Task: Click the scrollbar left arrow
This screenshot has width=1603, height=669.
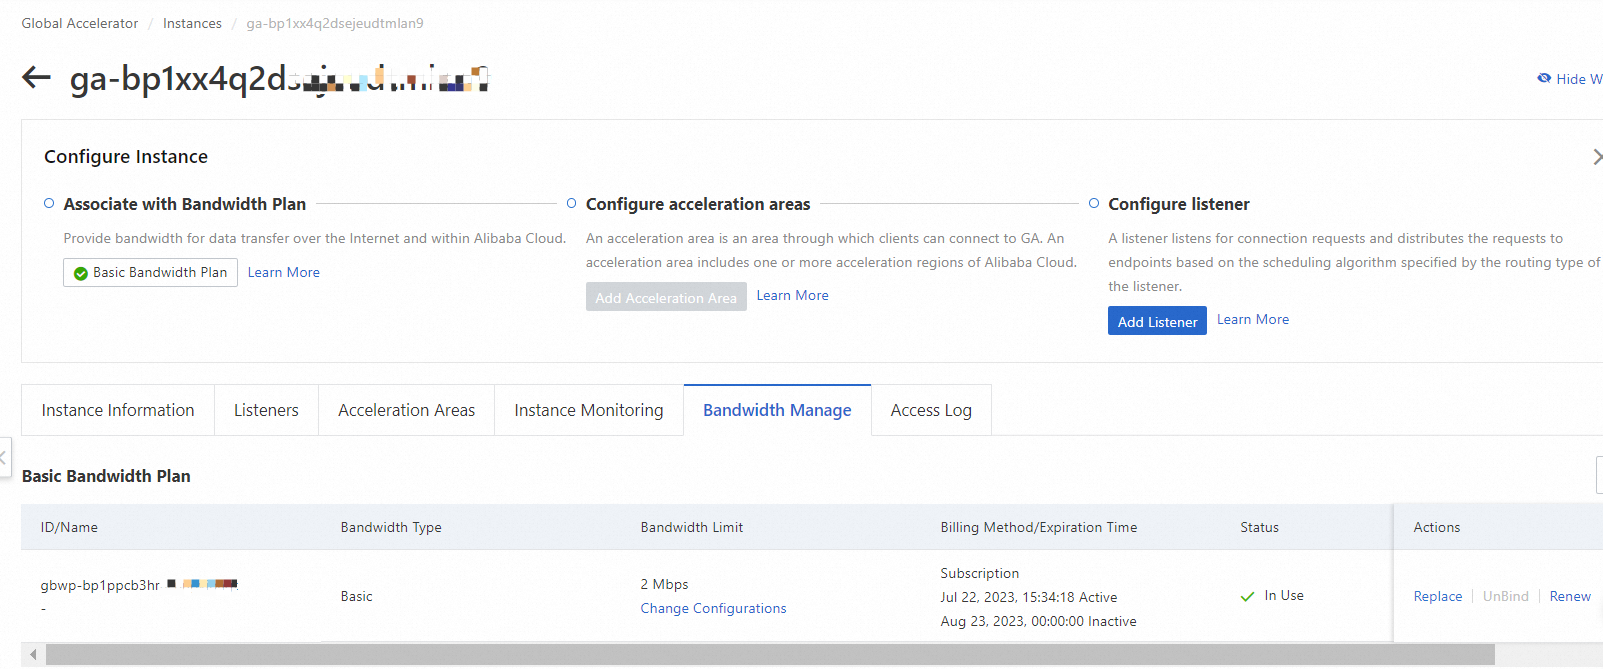Action: 33,654
